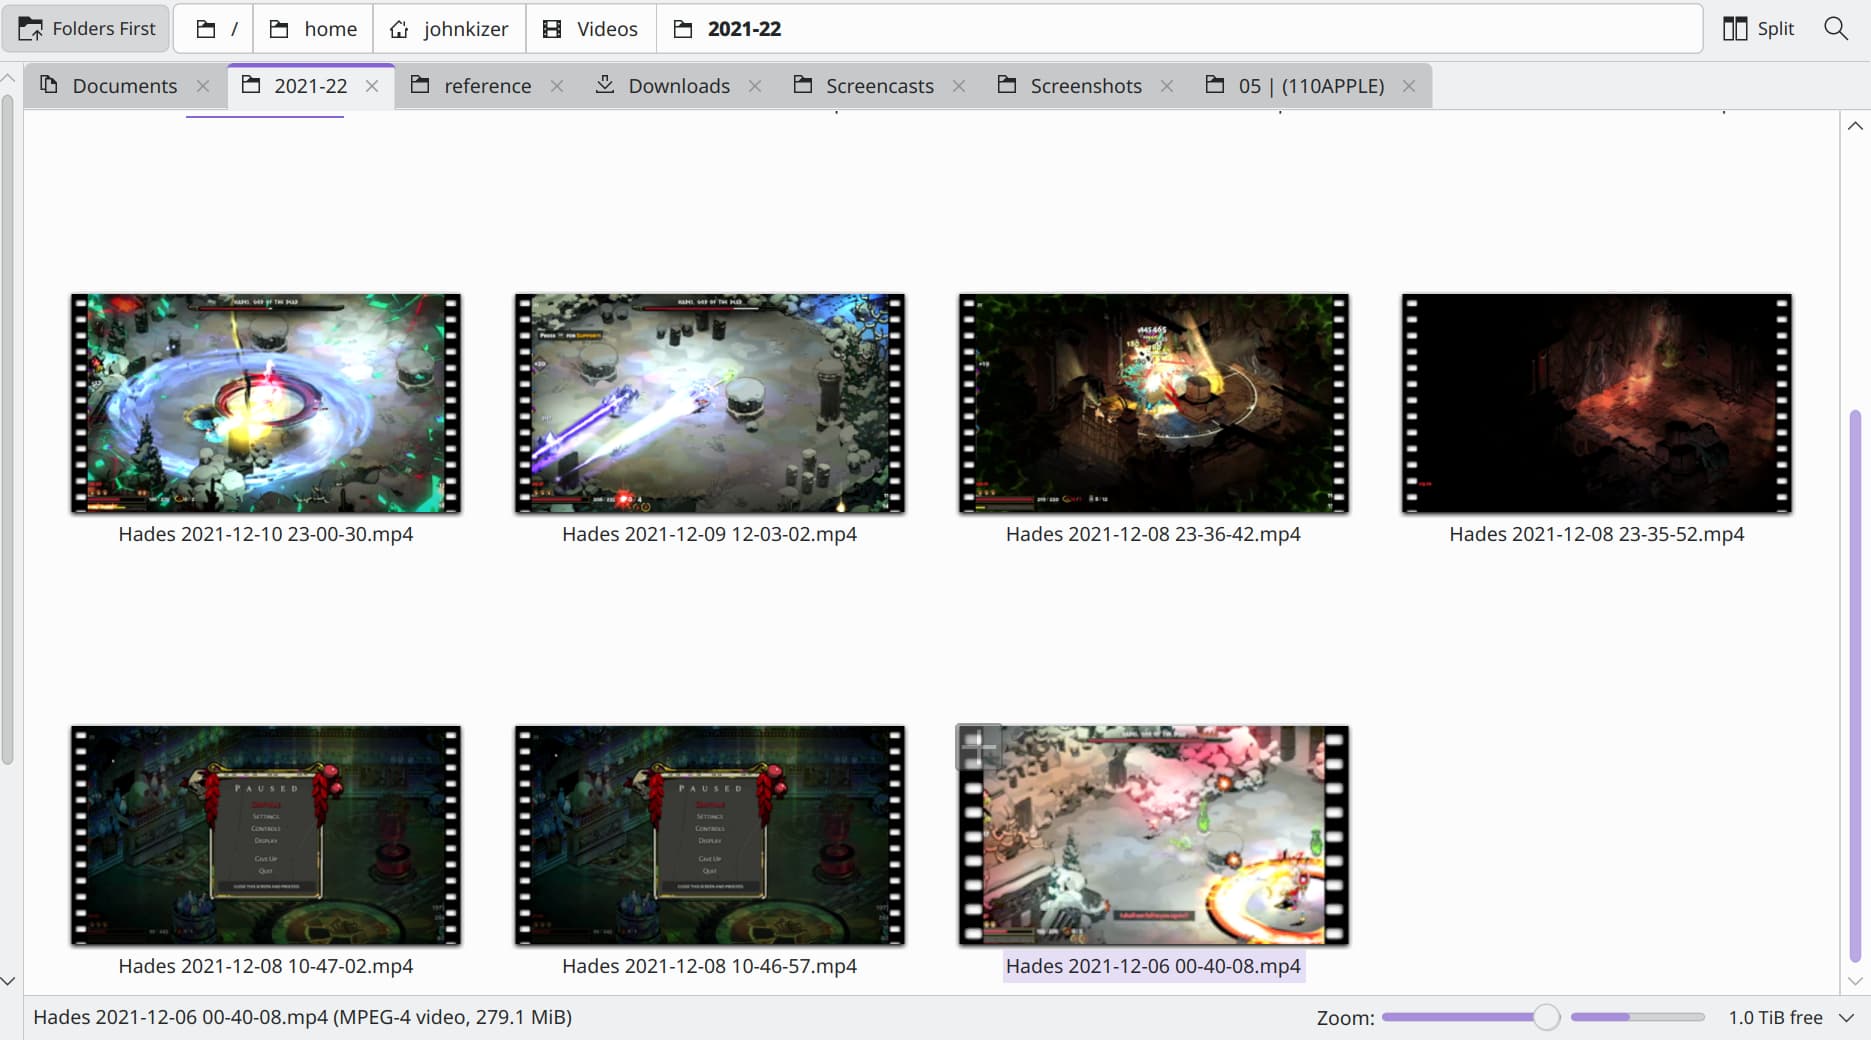The height and width of the screenshot is (1040, 1871).
Task: Select Hades 2021-12-10 23-00-30 video thumbnail
Action: (x=266, y=403)
